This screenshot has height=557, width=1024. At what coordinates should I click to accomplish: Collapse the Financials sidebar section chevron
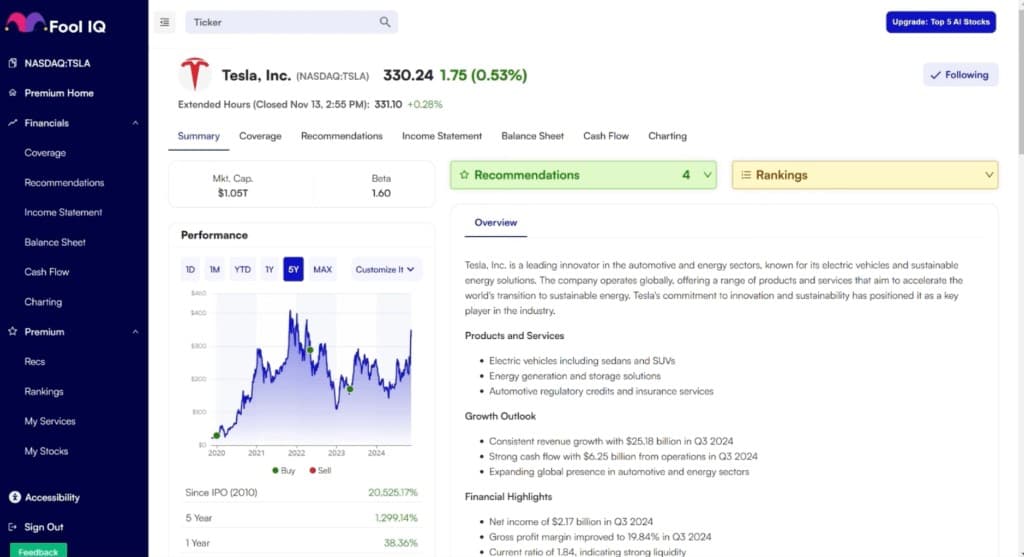(135, 123)
